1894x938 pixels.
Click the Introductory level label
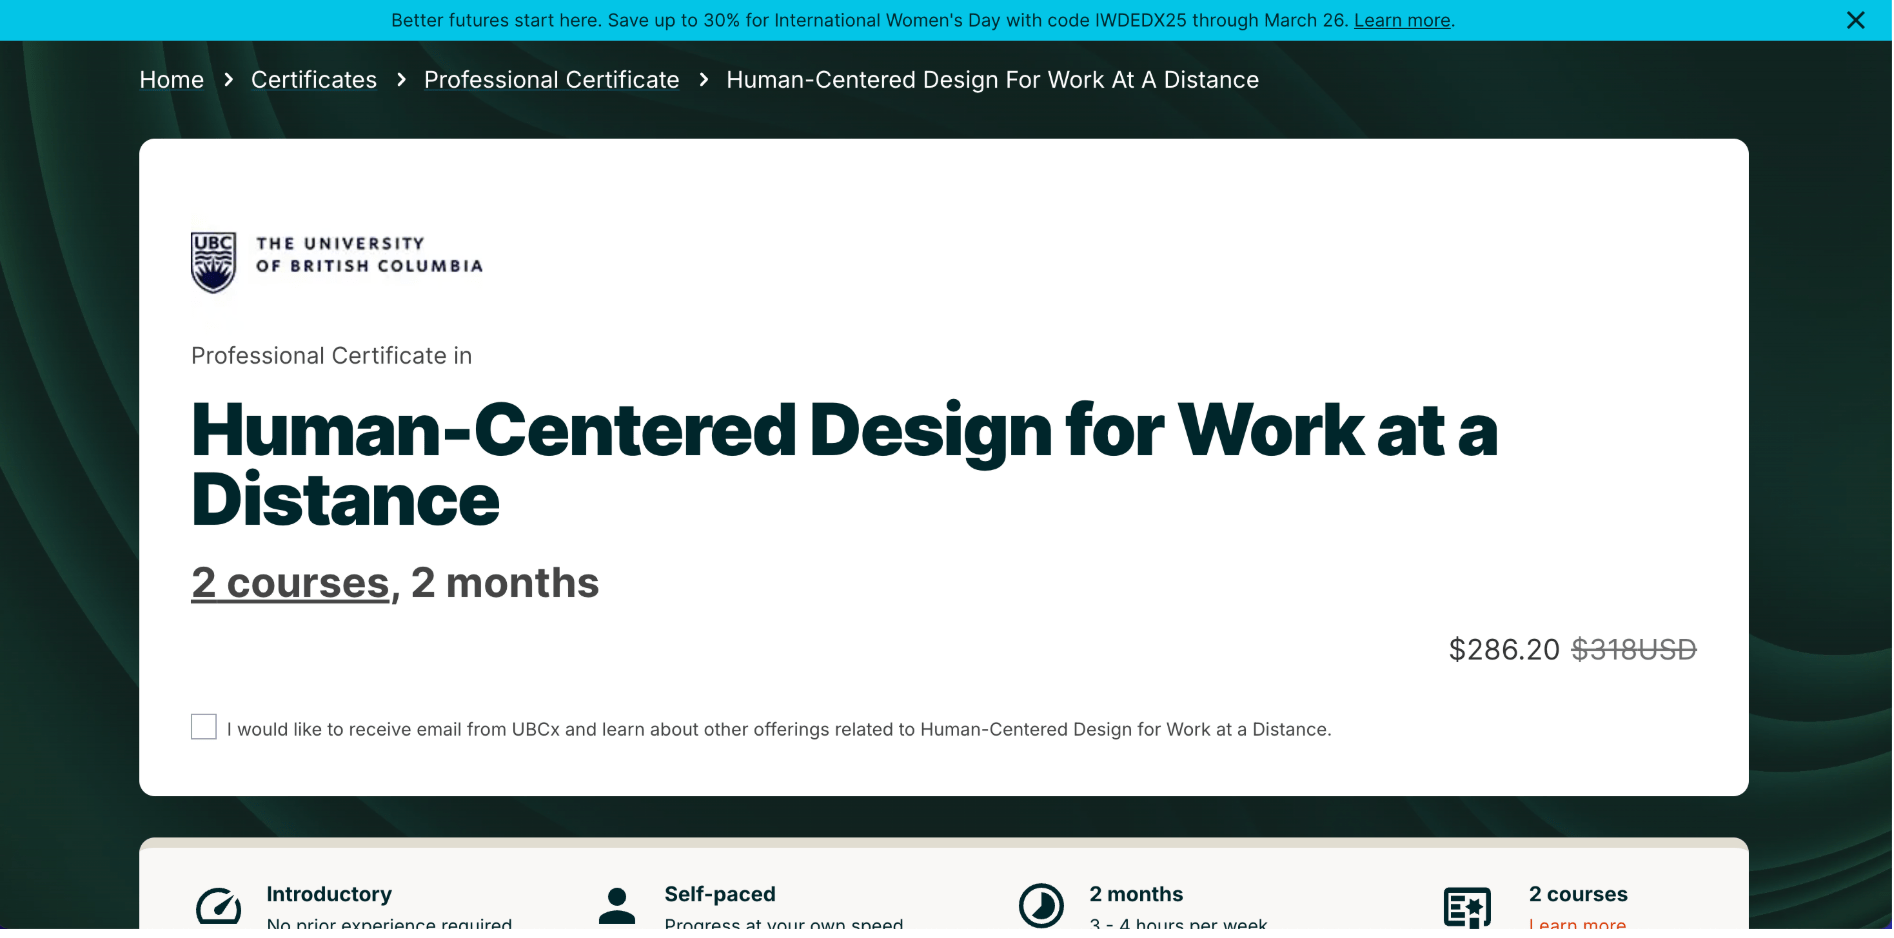coord(329,894)
